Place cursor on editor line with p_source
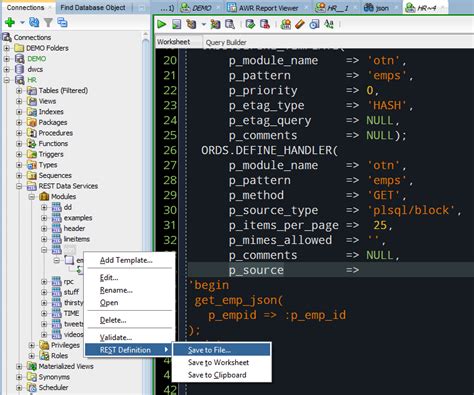The height and width of the screenshot is (395, 474). click(330, 270)
